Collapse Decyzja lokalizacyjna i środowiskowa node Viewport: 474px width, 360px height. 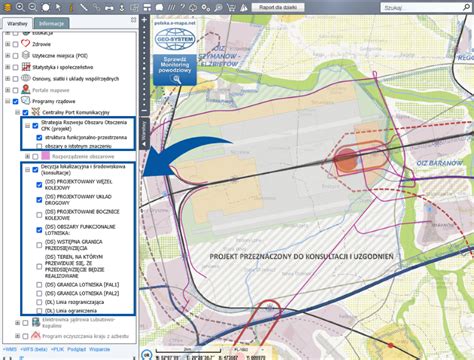tap(27, 170)
